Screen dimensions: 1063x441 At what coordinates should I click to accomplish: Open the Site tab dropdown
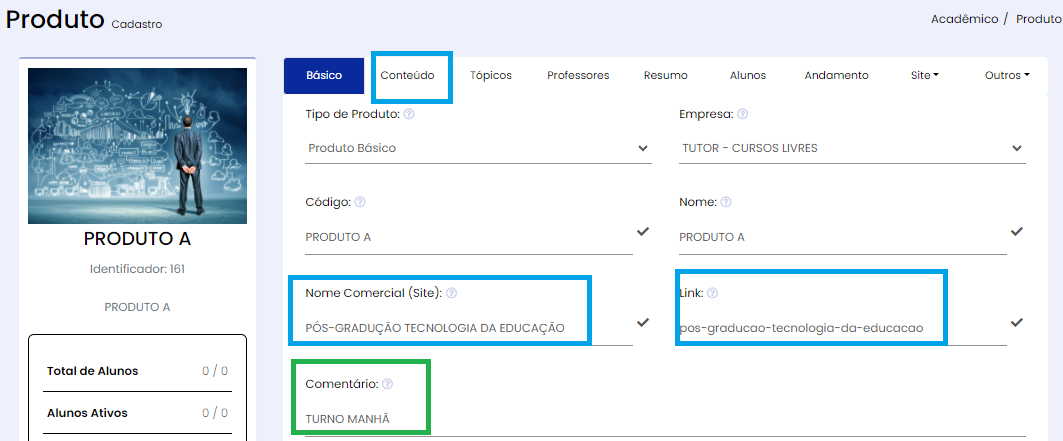click(924, 75)
